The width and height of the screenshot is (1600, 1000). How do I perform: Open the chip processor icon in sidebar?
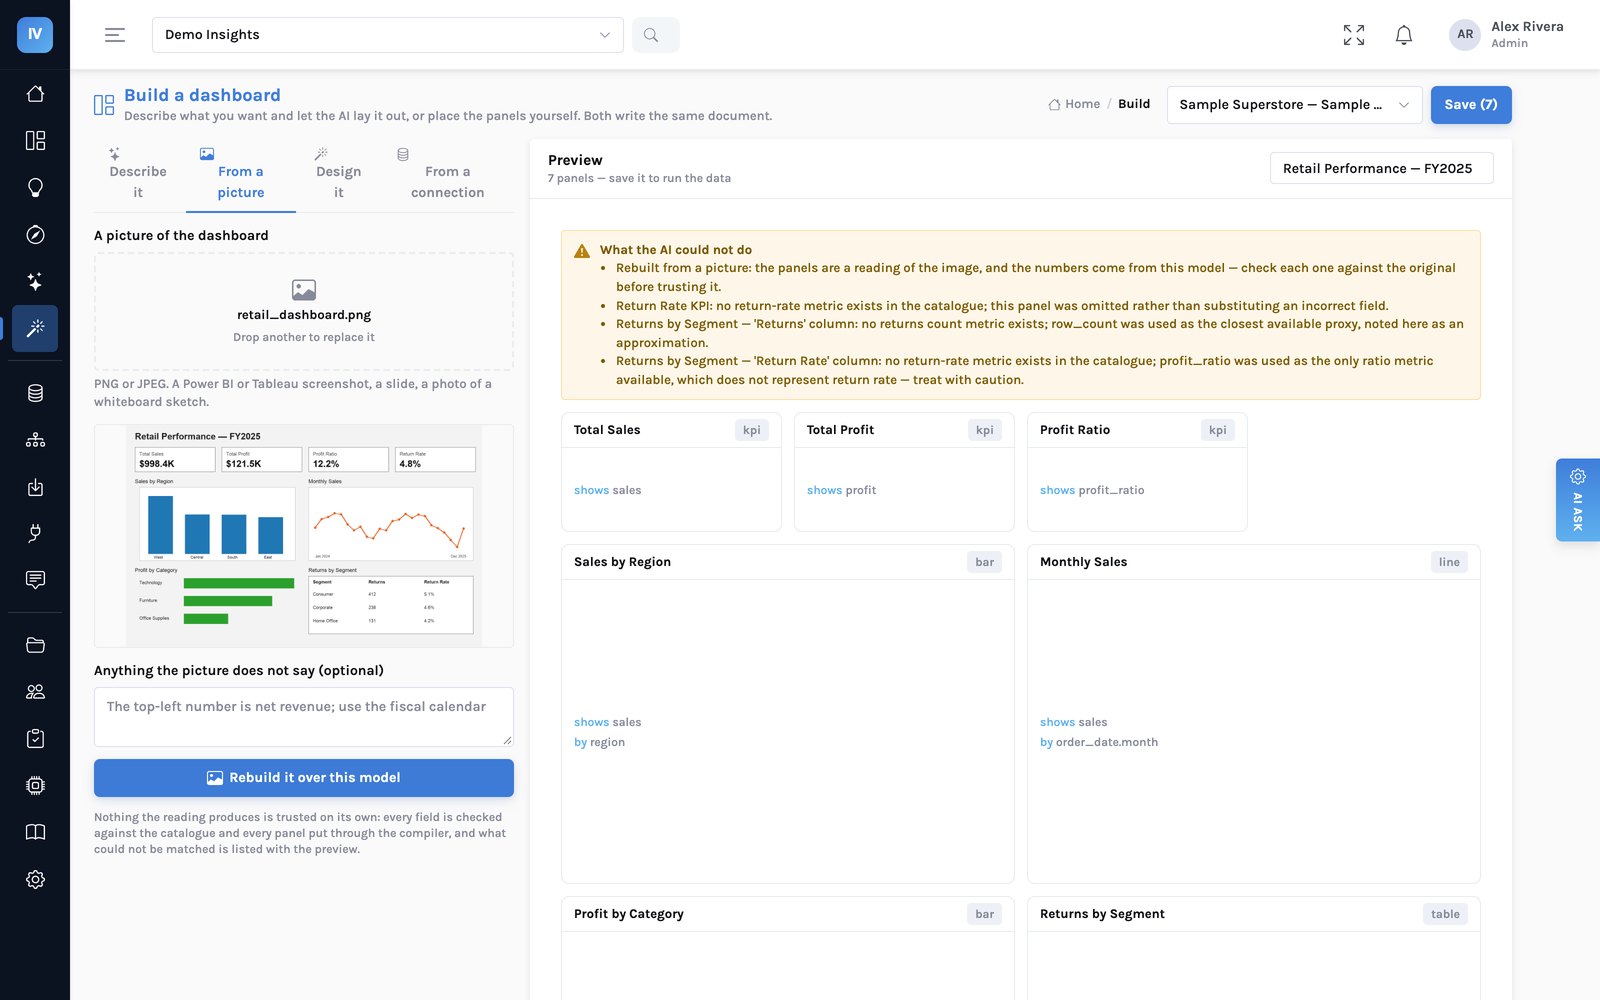(35, 786)
